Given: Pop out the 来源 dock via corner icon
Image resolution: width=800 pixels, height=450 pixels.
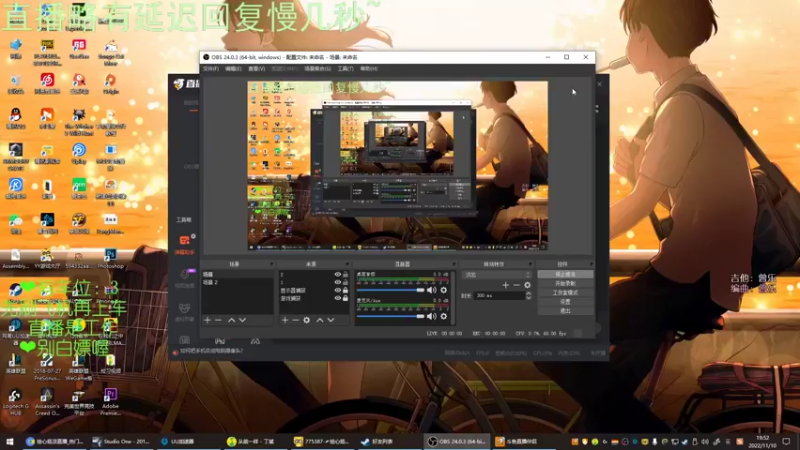Looking at the screenshot, I should coord(347,264).
